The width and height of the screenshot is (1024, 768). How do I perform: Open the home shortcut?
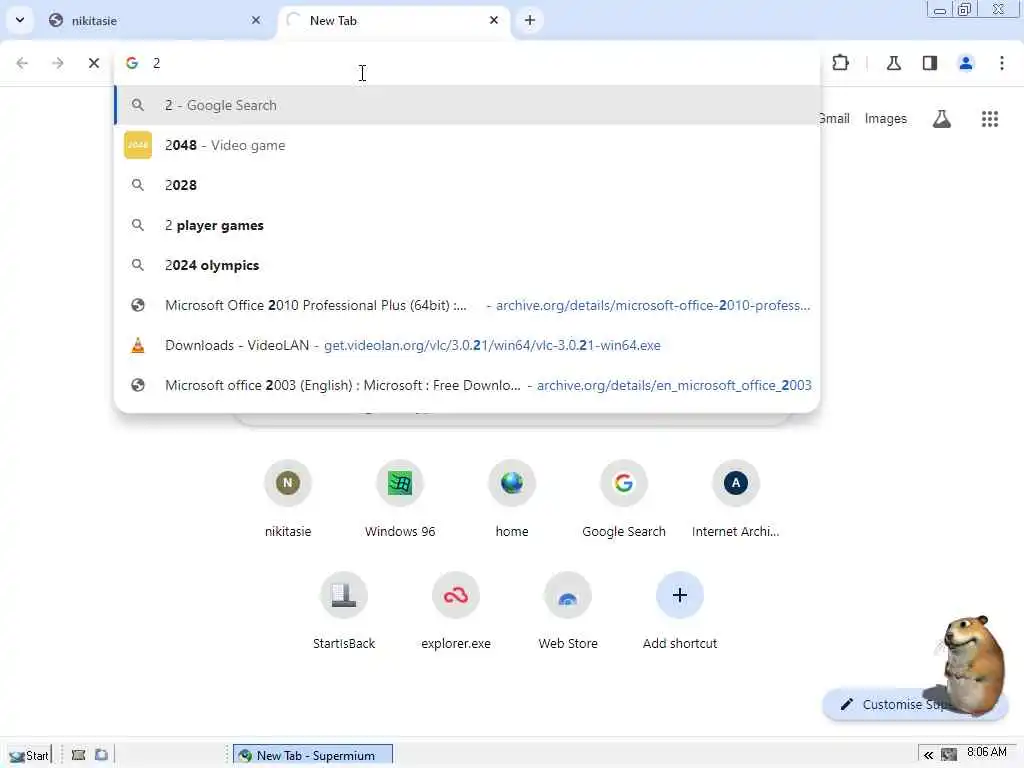(x=512, y=500)
